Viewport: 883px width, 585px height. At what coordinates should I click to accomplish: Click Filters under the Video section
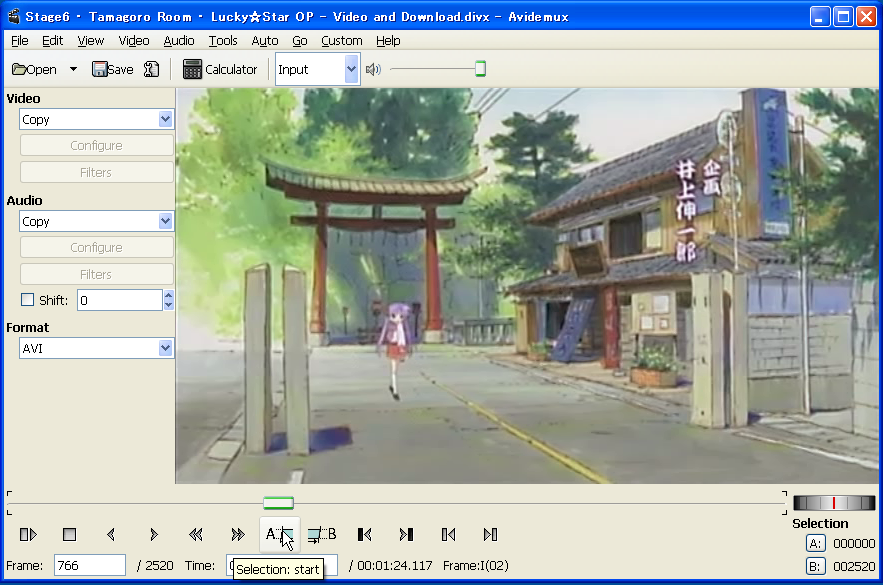96,172
